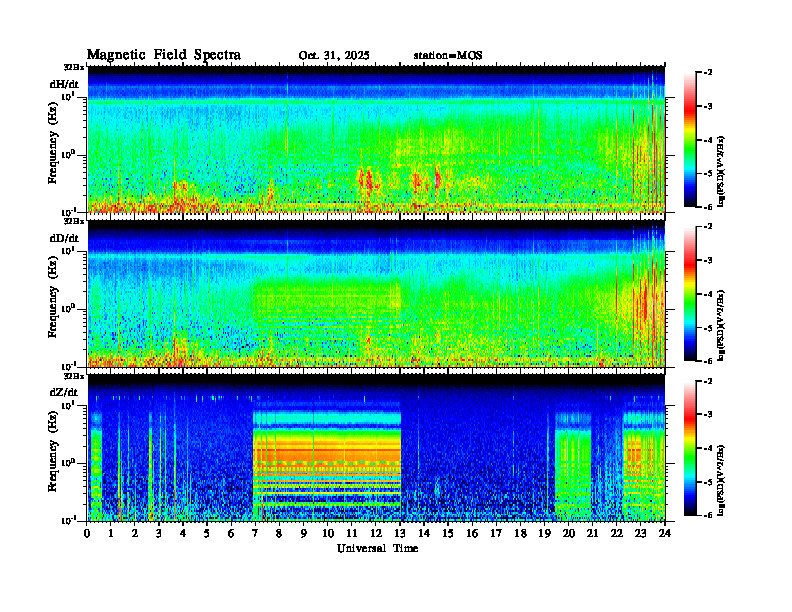Click the "Universal Time" axis title

tap(377, 548)
